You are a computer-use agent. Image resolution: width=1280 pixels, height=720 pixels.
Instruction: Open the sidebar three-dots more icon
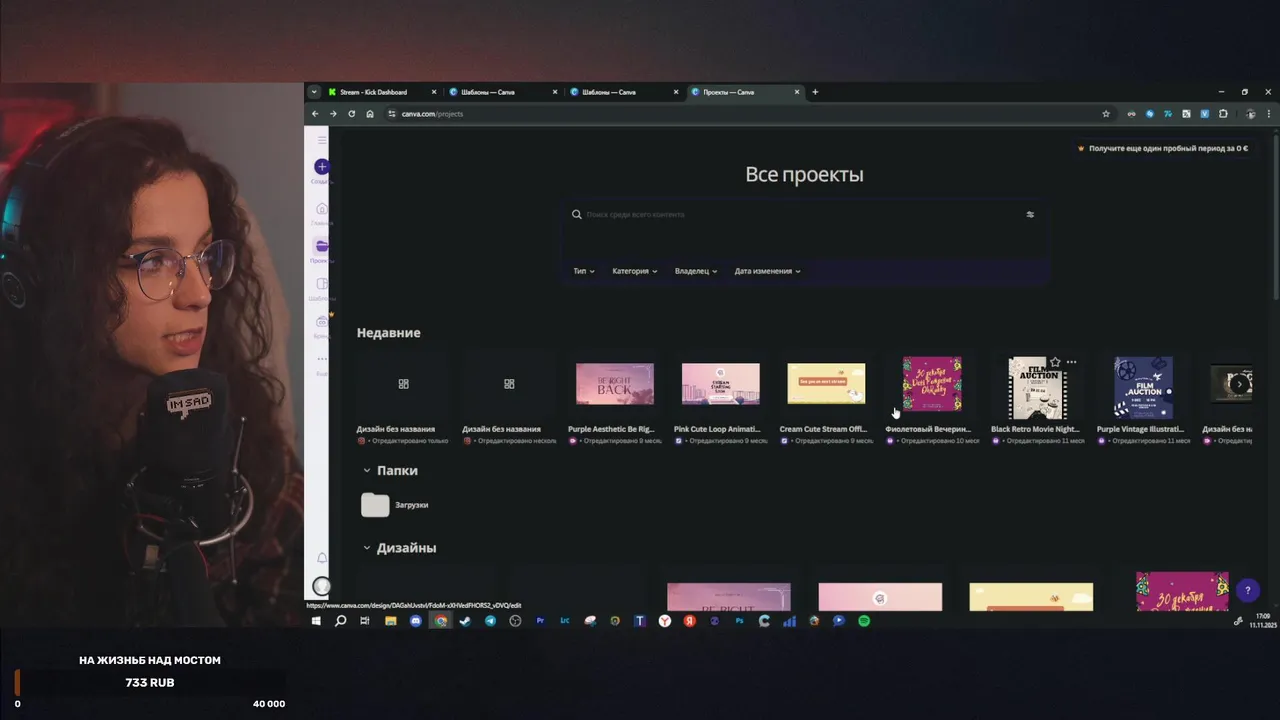321,358
